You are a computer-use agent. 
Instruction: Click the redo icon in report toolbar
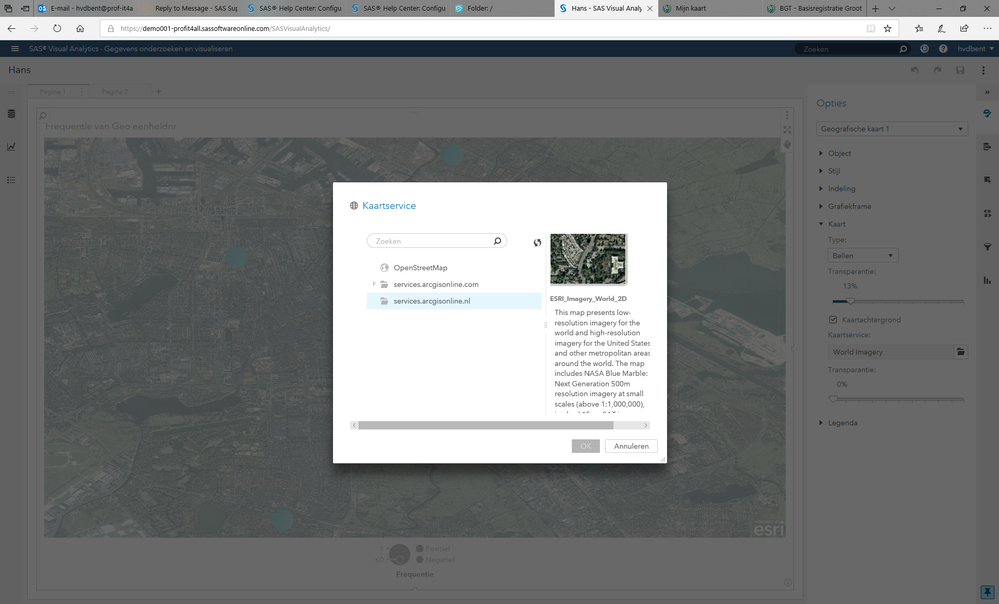(x=937, y=70)
